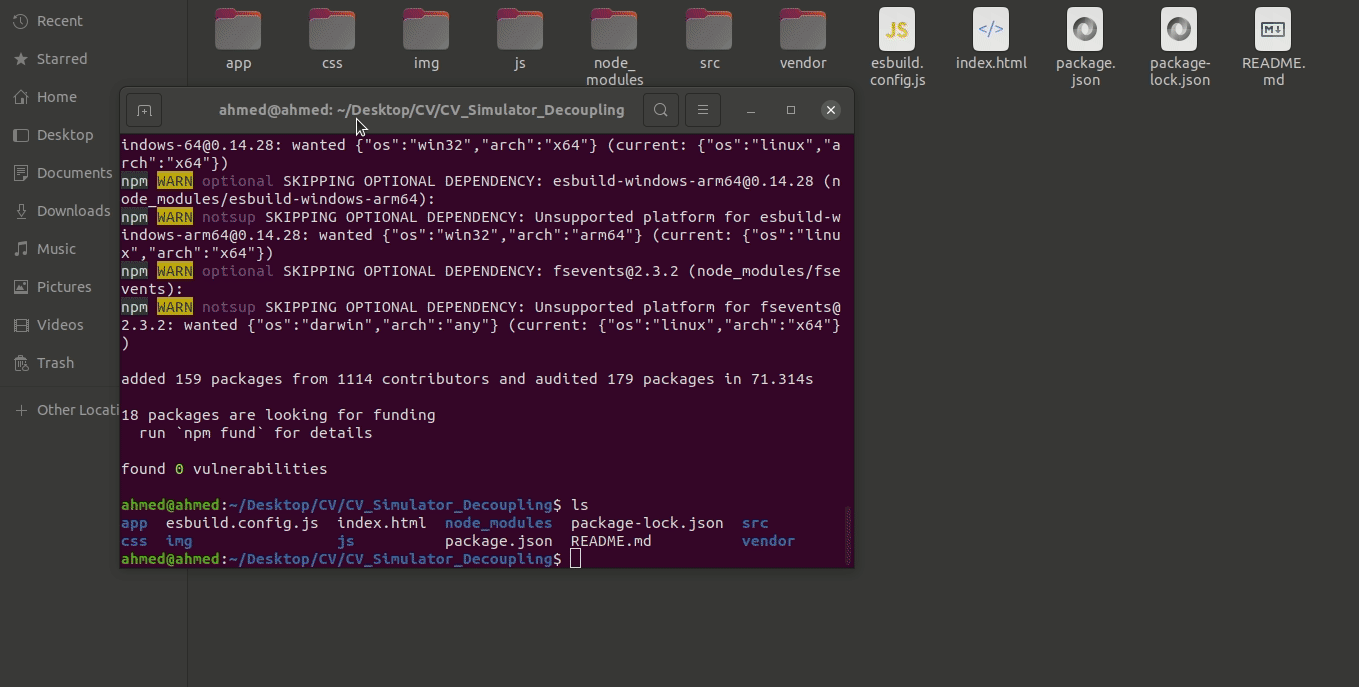Image resolution: width=1359 pixels, height=687 pixels.
Task: Open the css folder
Action: click(331, 30)
